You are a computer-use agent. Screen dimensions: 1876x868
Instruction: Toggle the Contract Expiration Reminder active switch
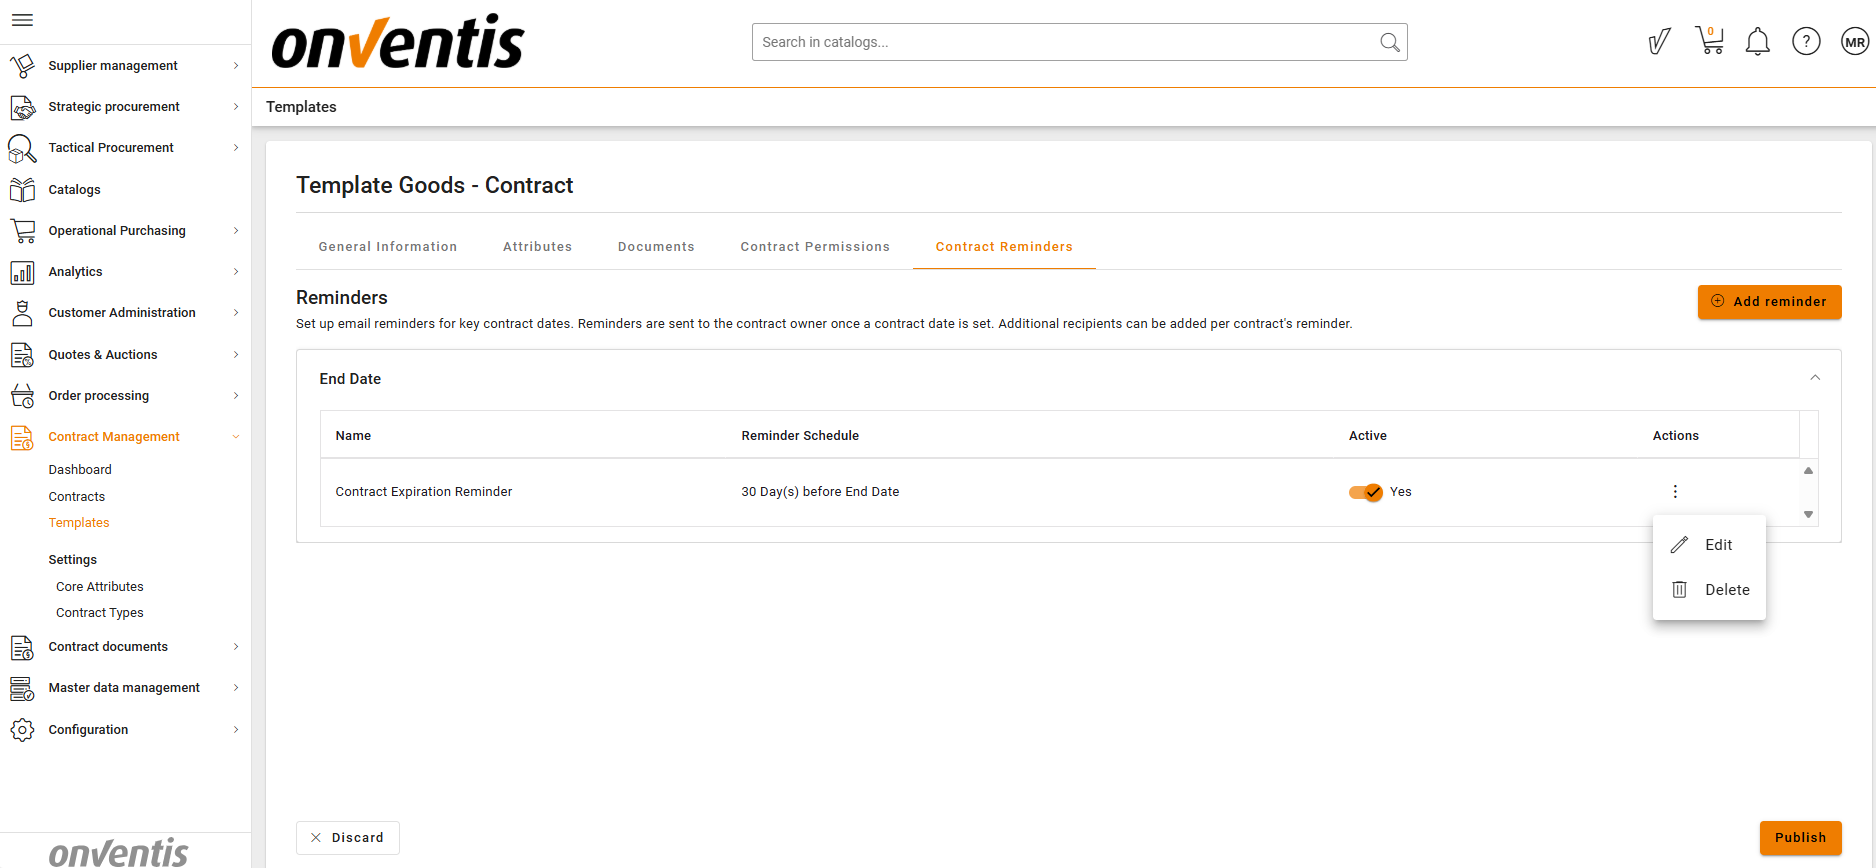click(1365, 492)
